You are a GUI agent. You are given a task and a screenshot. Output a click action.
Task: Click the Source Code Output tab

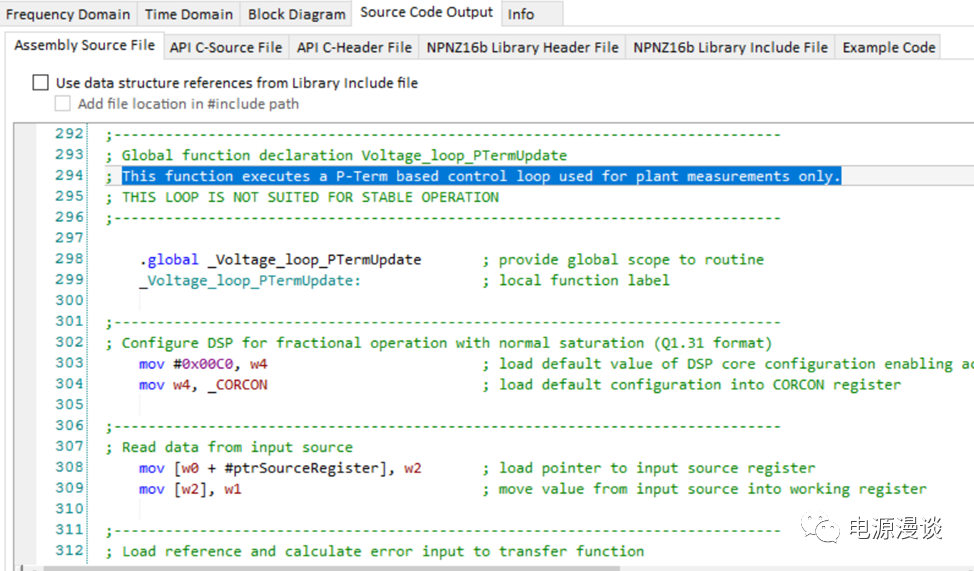426,13
